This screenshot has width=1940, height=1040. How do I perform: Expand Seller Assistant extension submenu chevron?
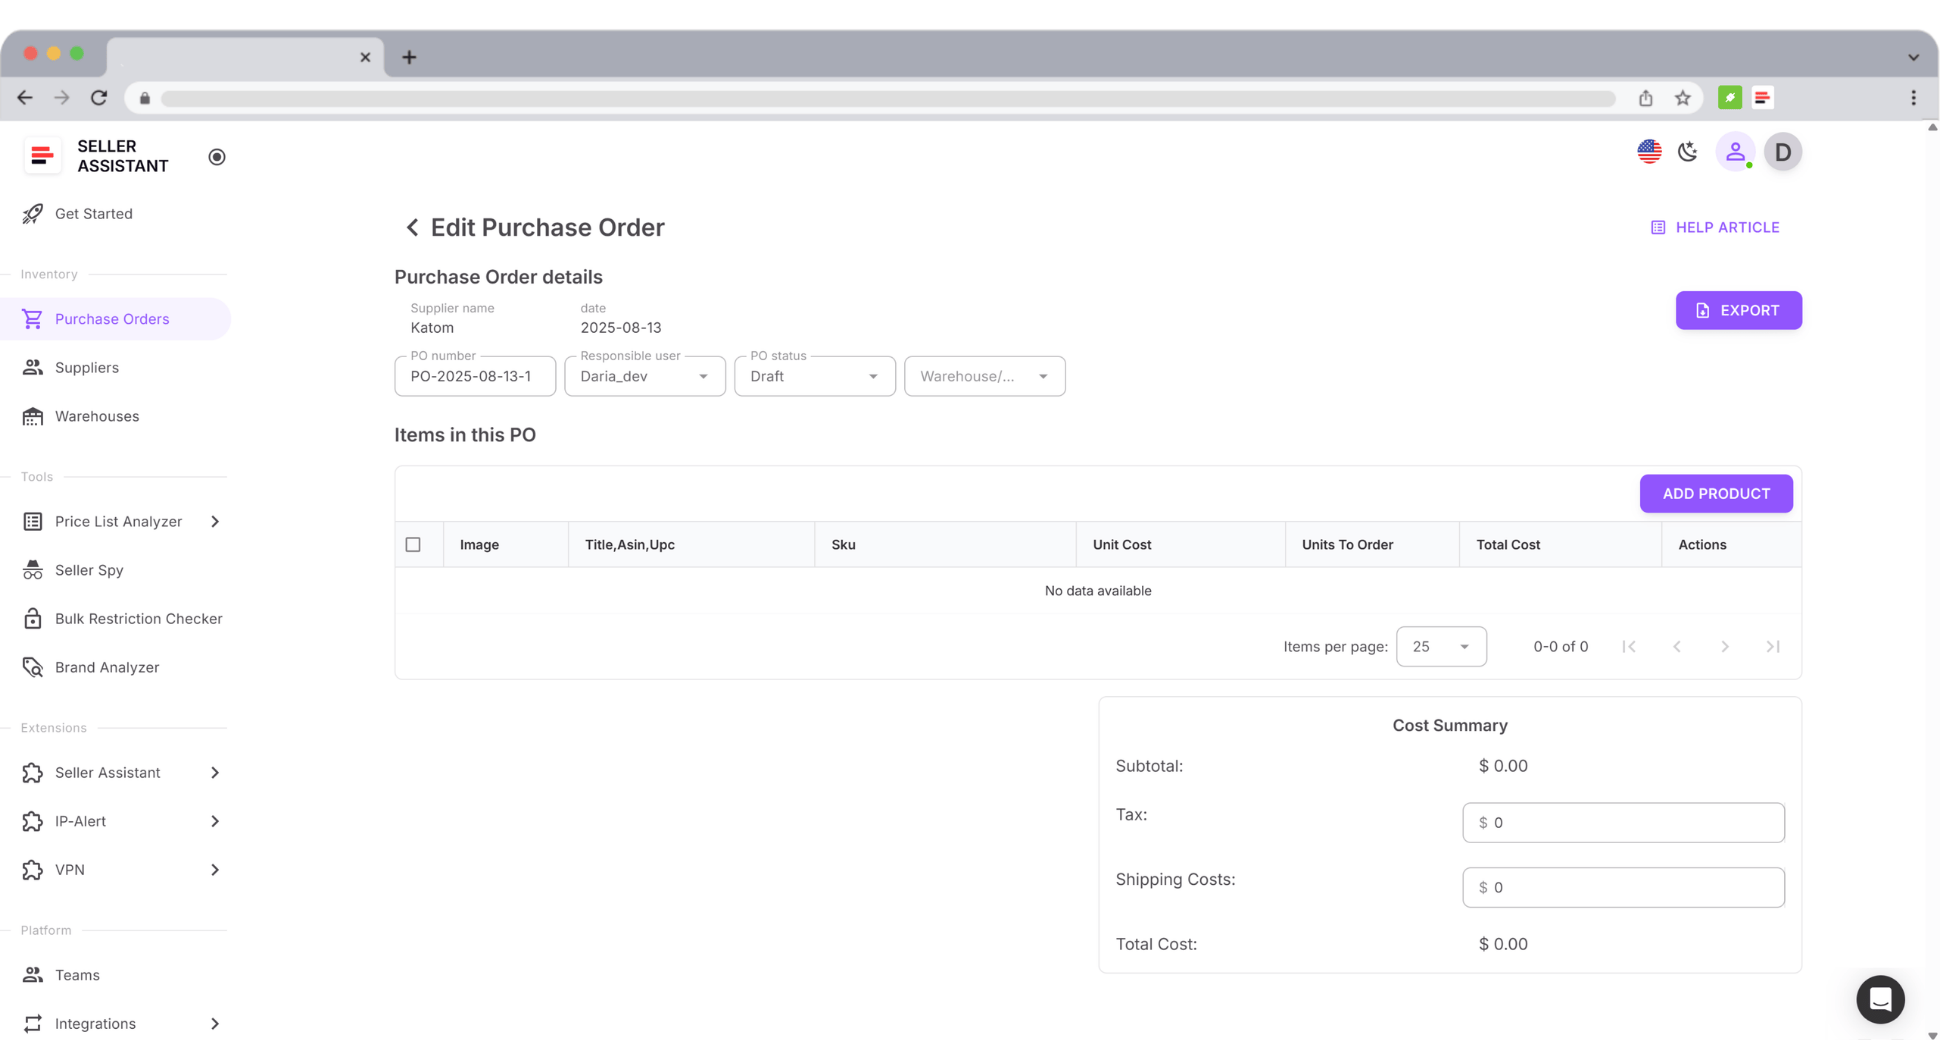pos(215,772)
